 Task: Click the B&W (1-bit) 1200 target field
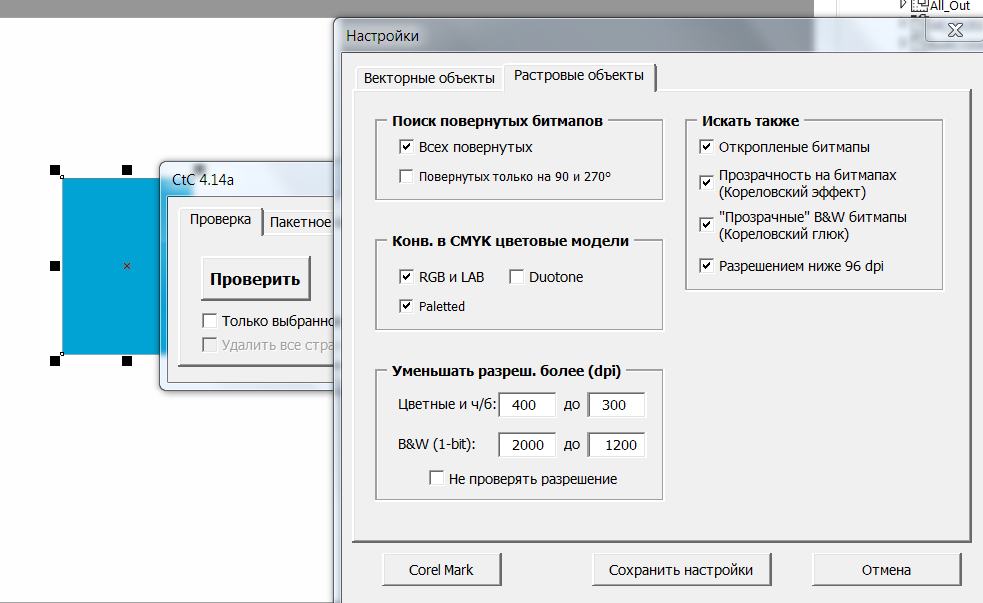616,445
